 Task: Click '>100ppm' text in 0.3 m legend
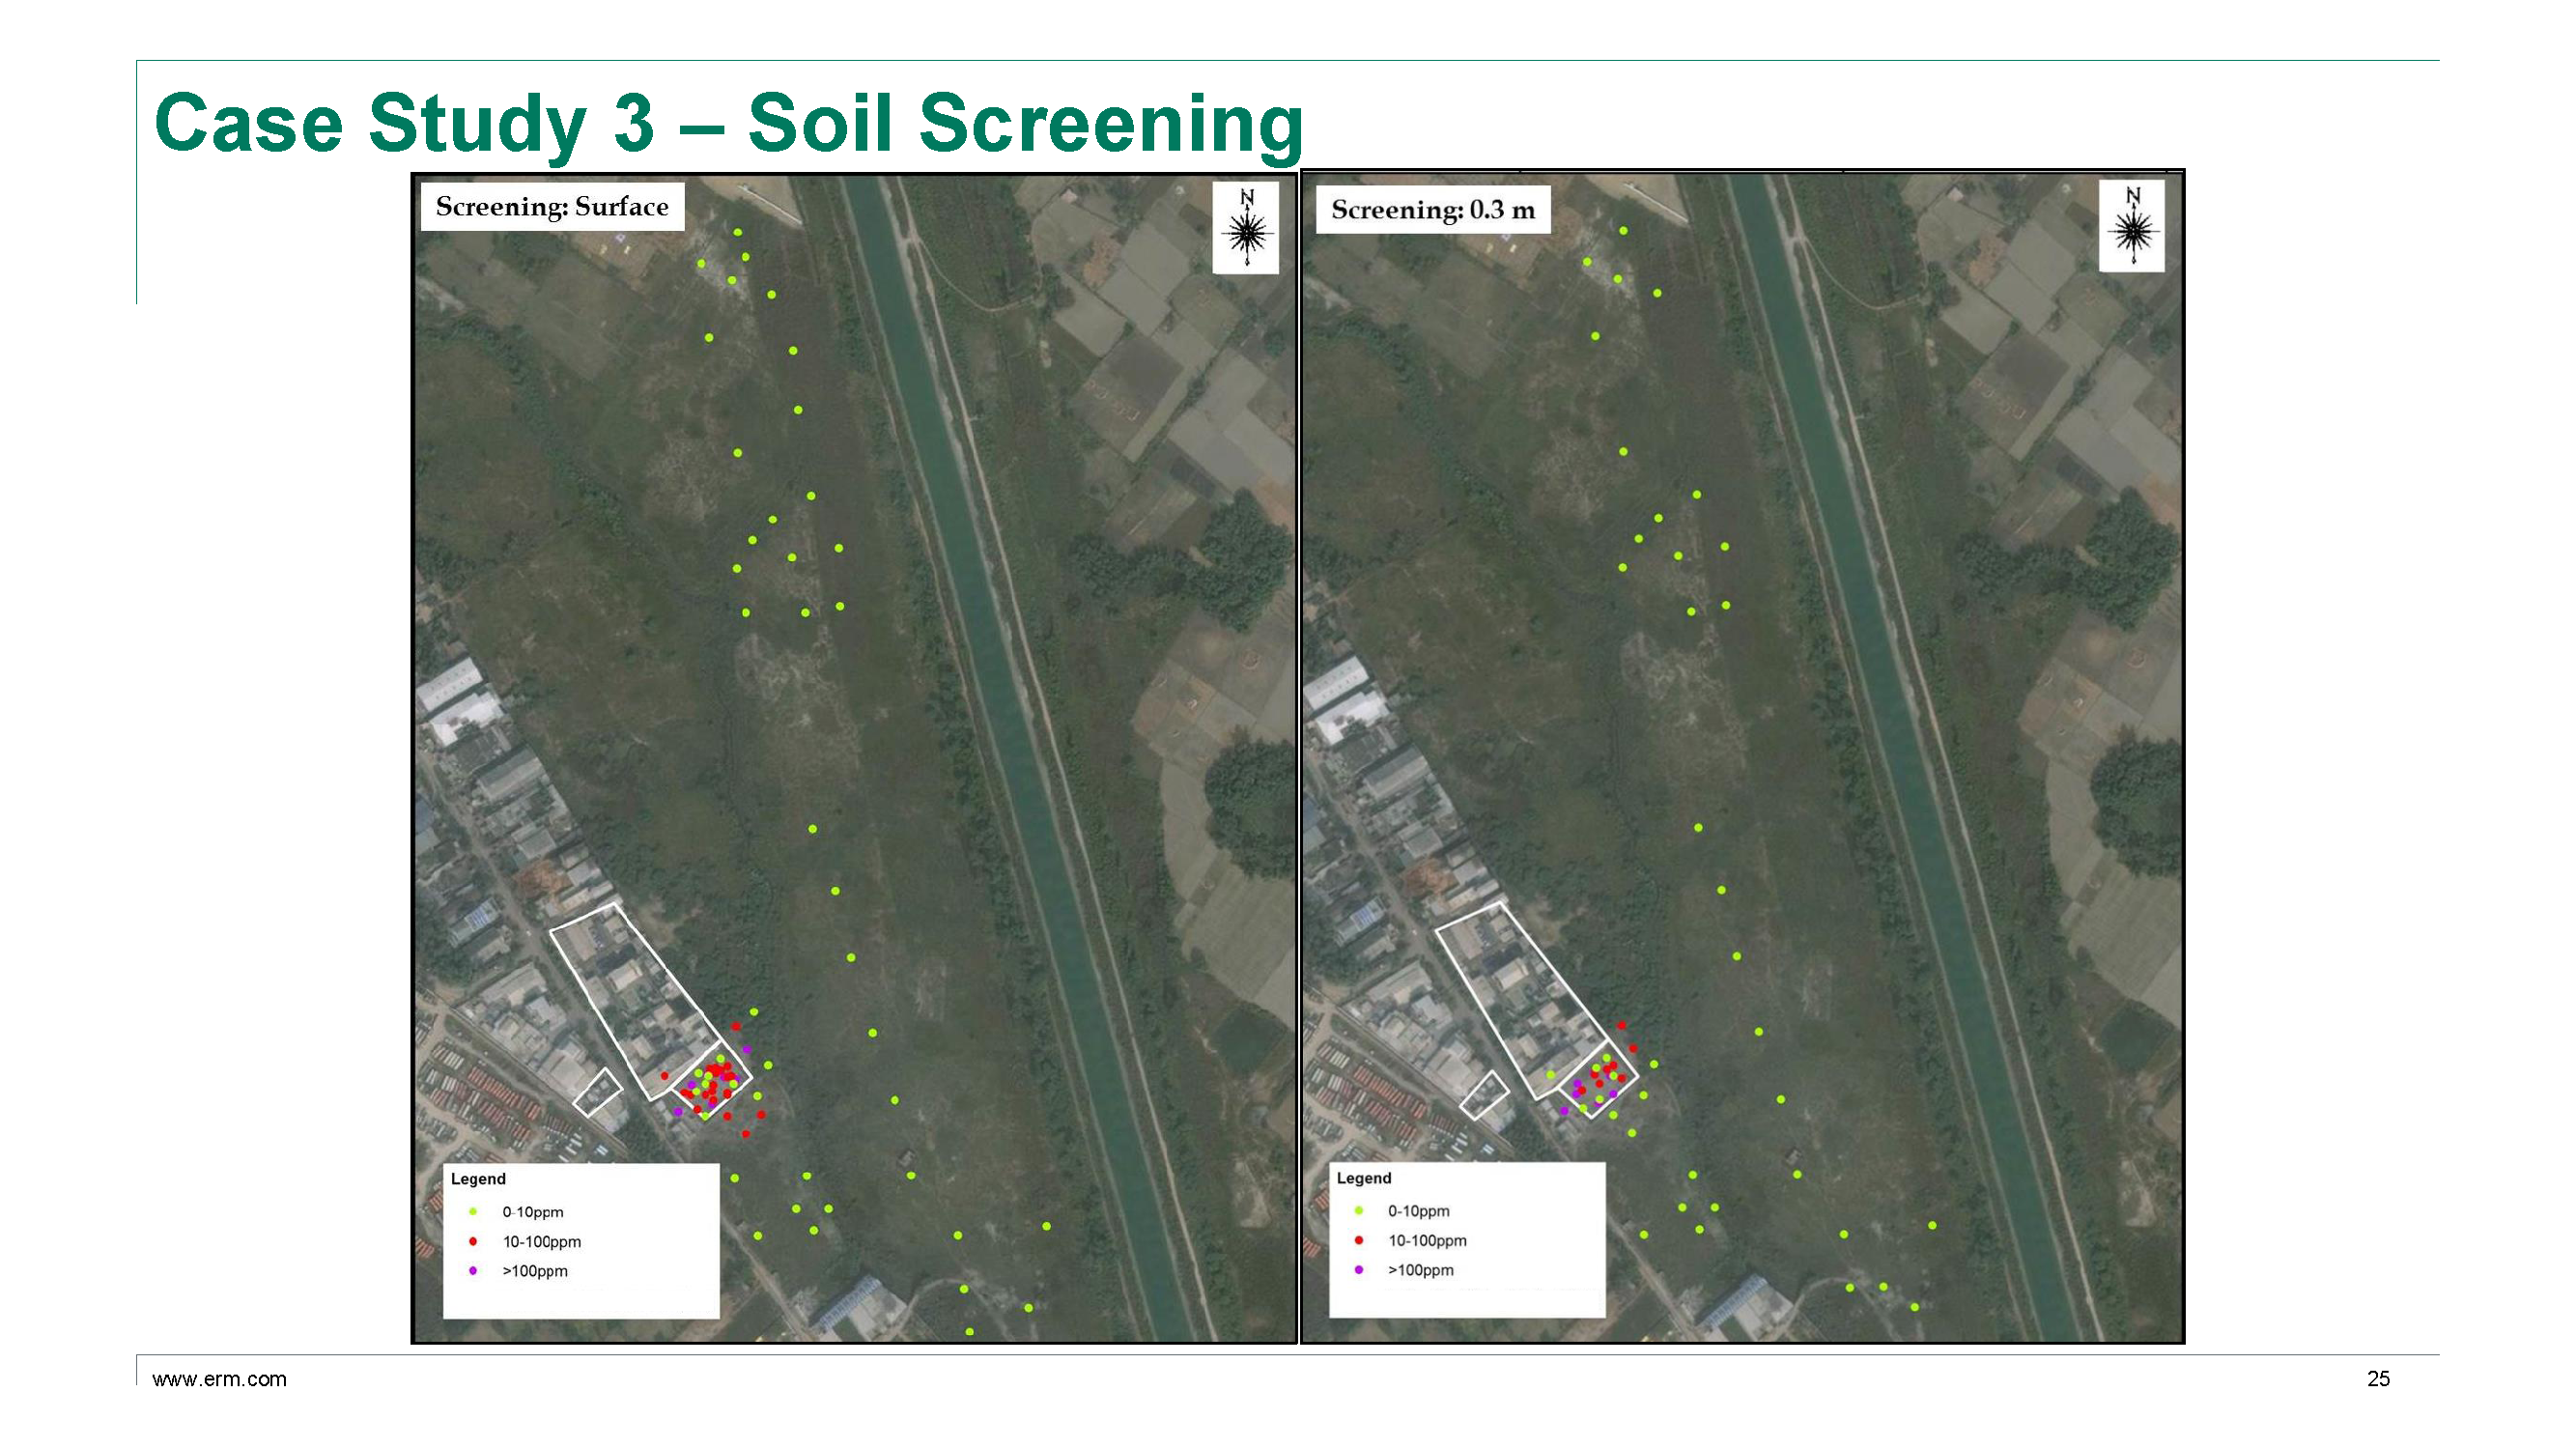coord(1421,1270)
